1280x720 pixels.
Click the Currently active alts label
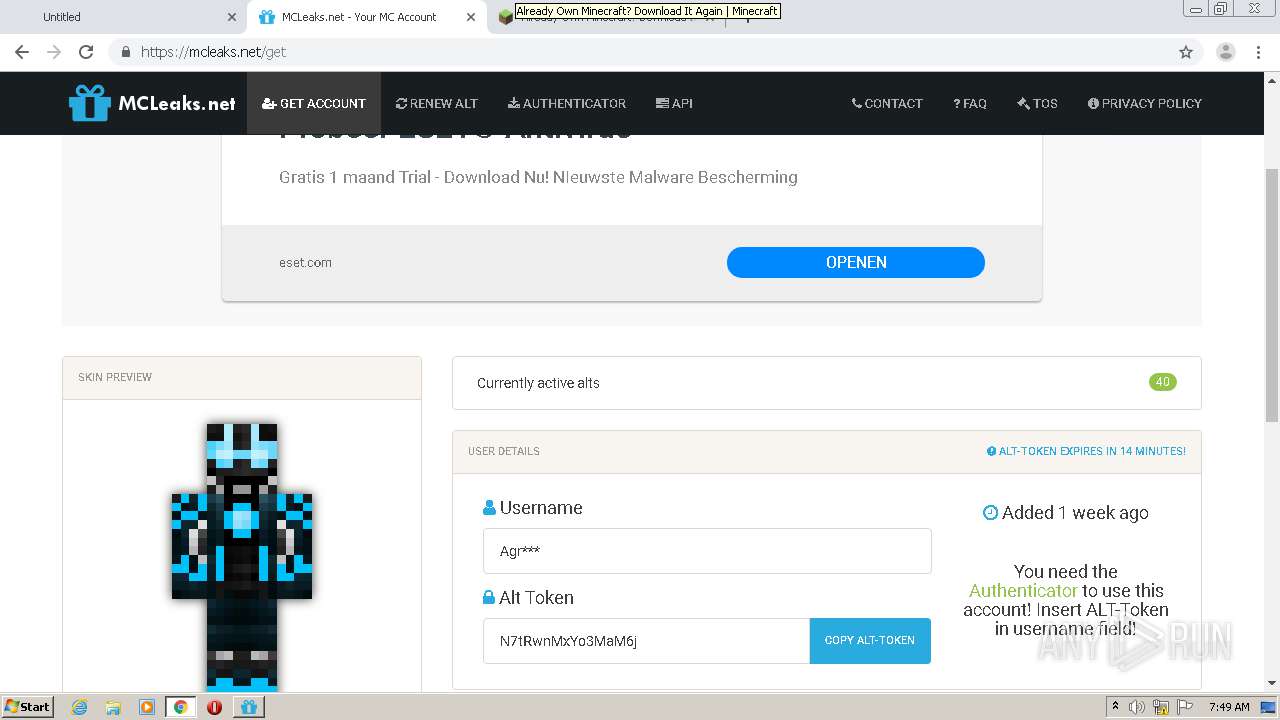[x=538, y=383]
